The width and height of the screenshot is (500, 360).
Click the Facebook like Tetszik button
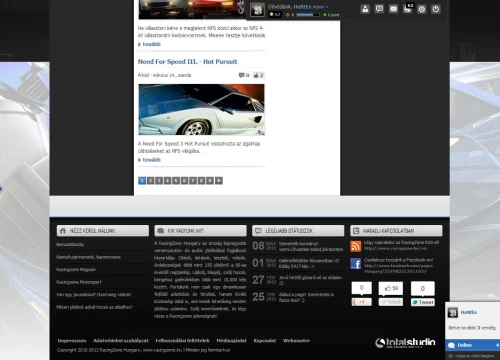pos(391,302)
